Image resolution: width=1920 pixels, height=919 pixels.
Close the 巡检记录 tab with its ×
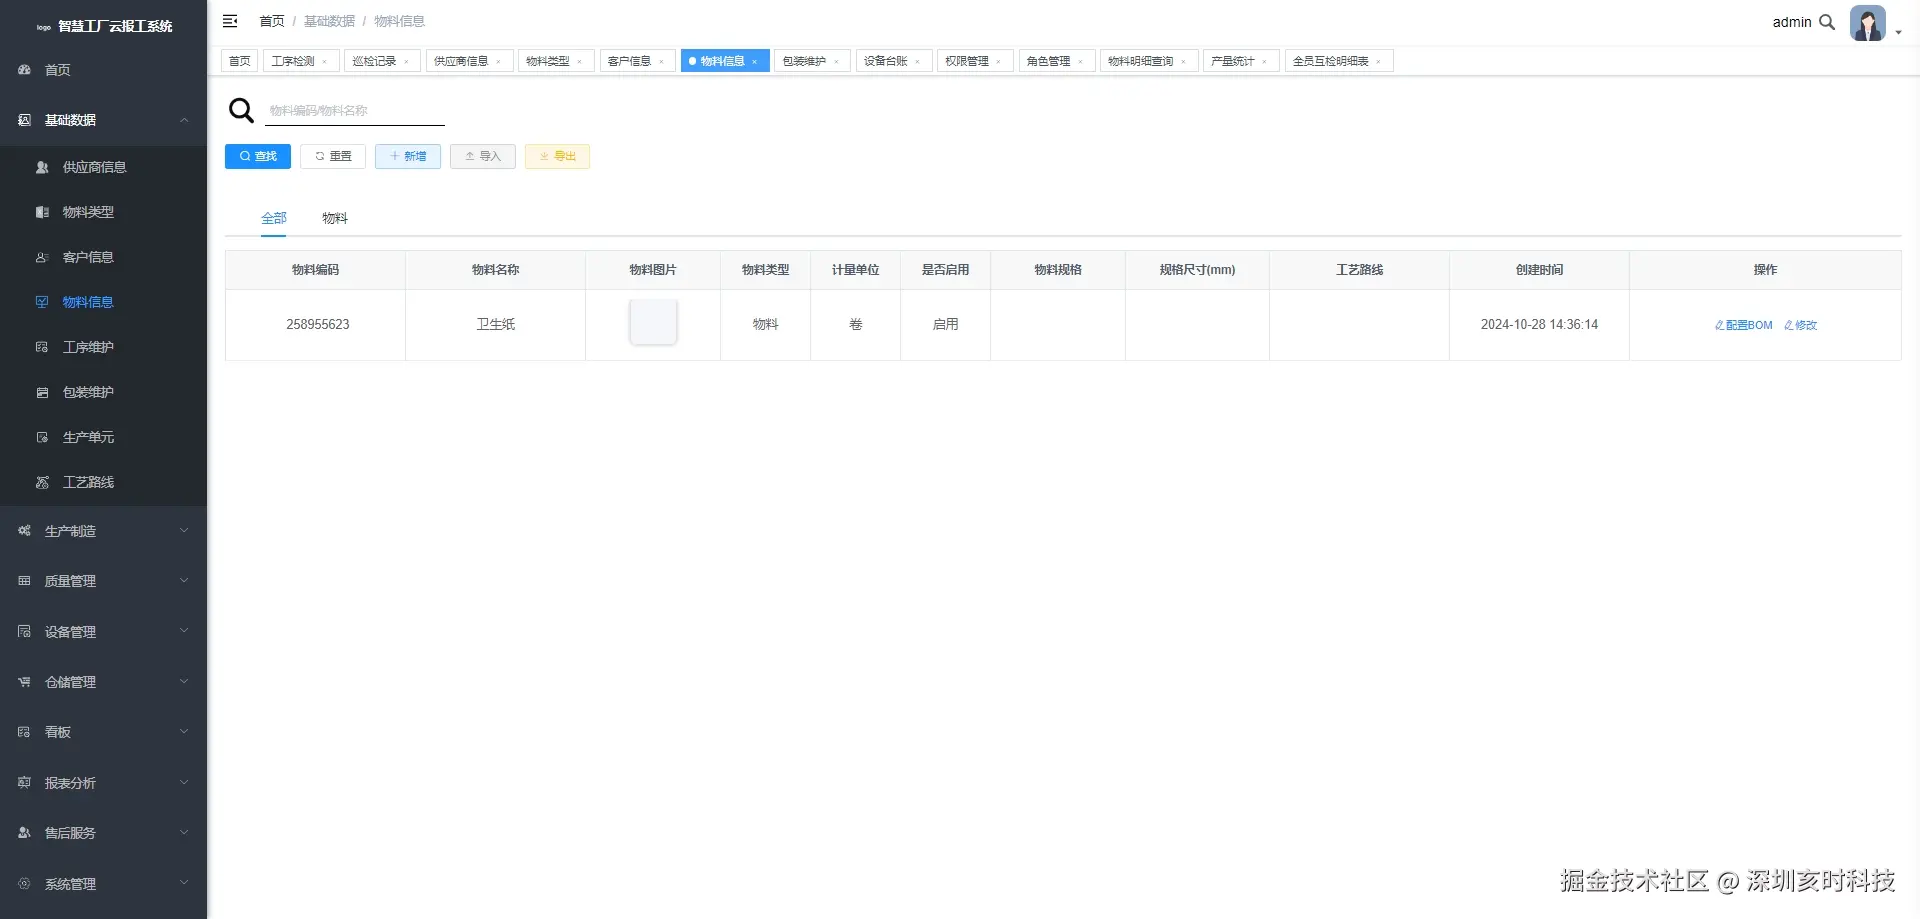(406, 62)
